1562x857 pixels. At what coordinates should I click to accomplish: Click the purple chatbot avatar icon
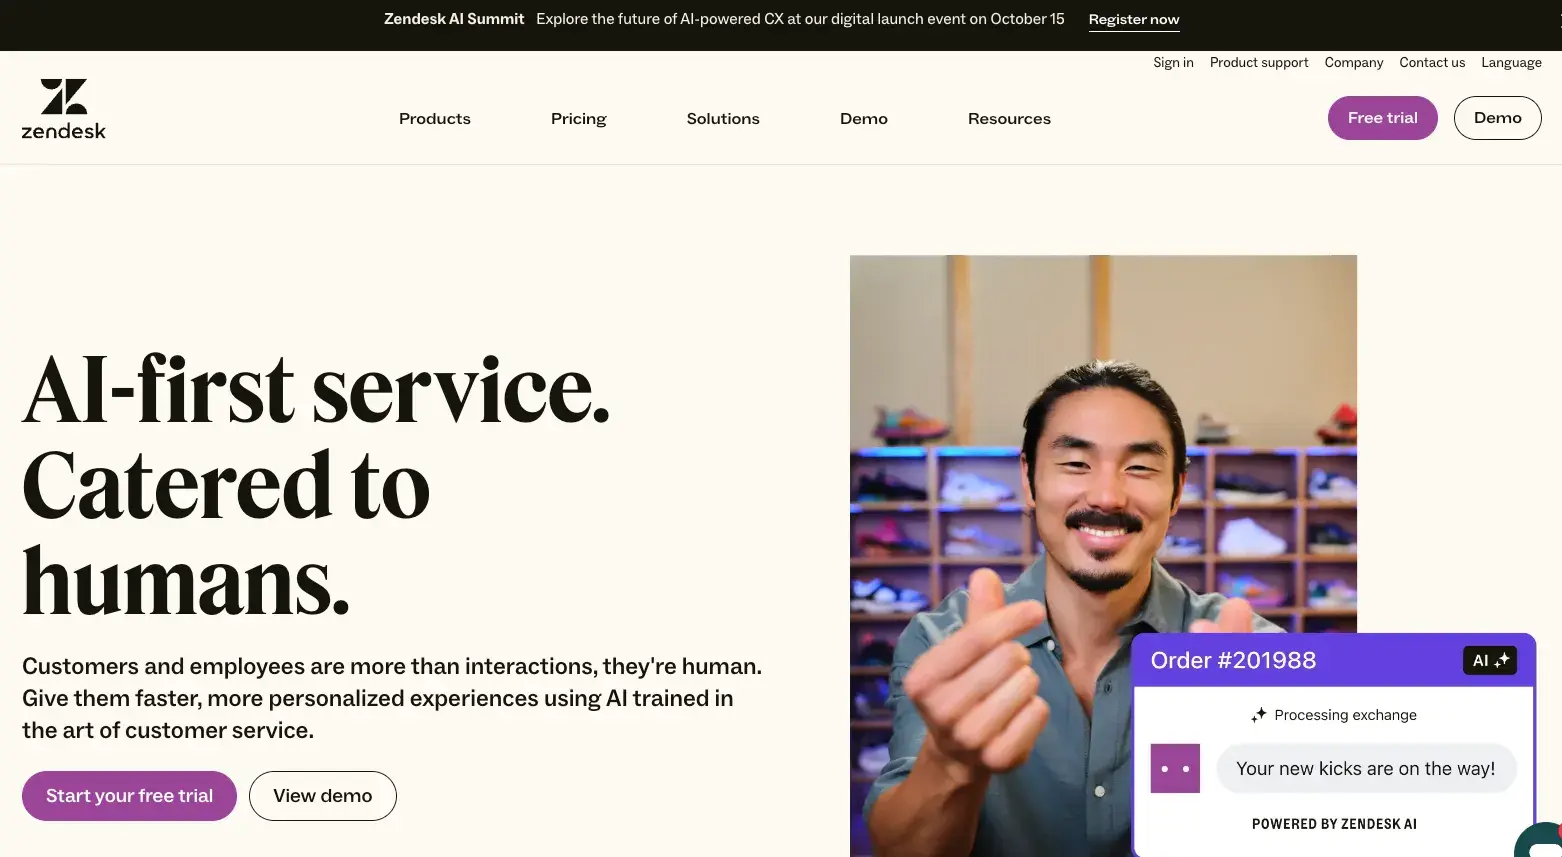[x=1175, y=768]
